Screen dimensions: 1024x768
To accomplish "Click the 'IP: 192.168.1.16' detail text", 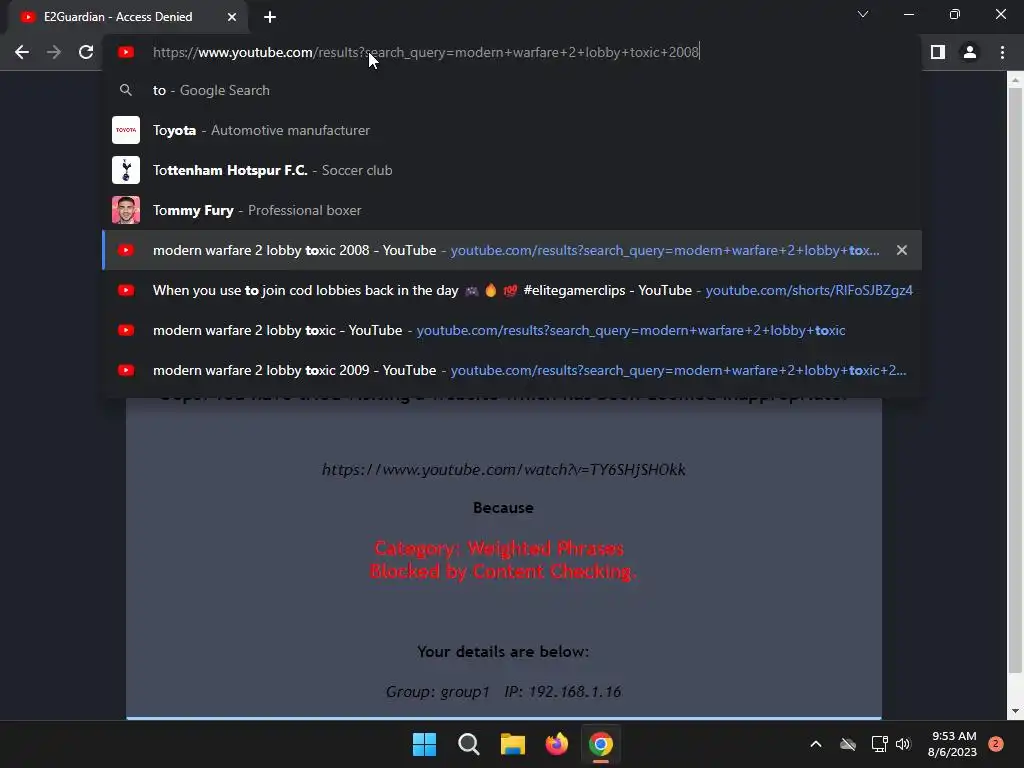I will 562,692.
